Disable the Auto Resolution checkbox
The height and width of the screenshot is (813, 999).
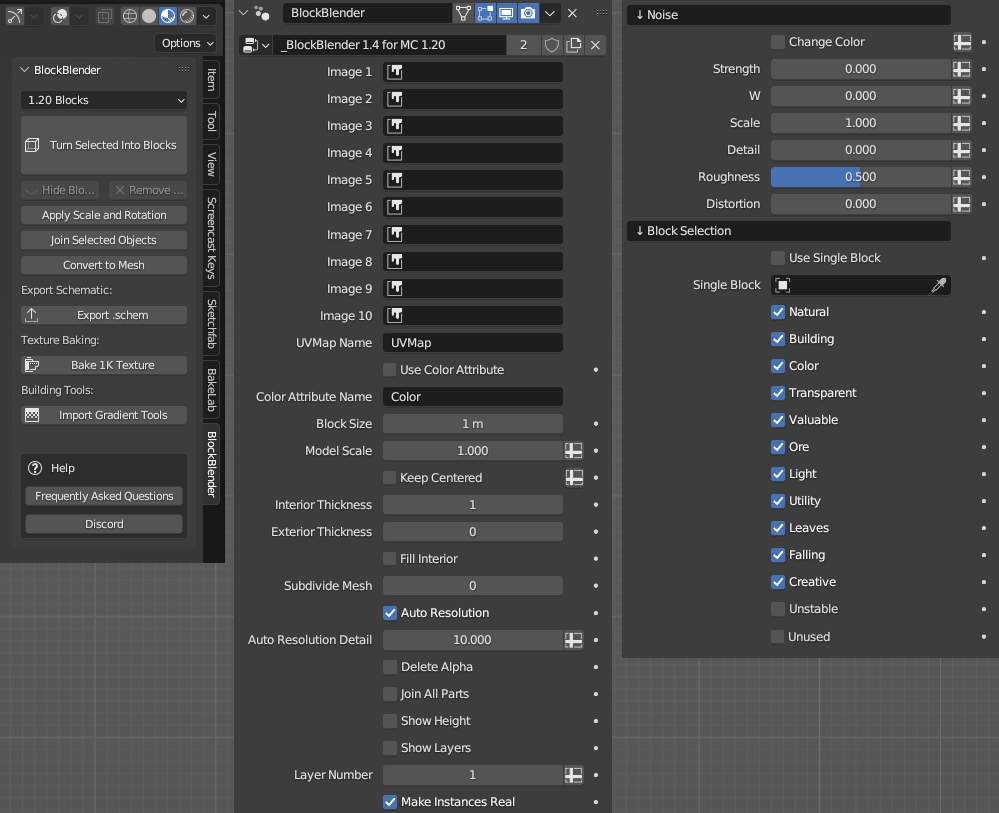coord(389,612)
